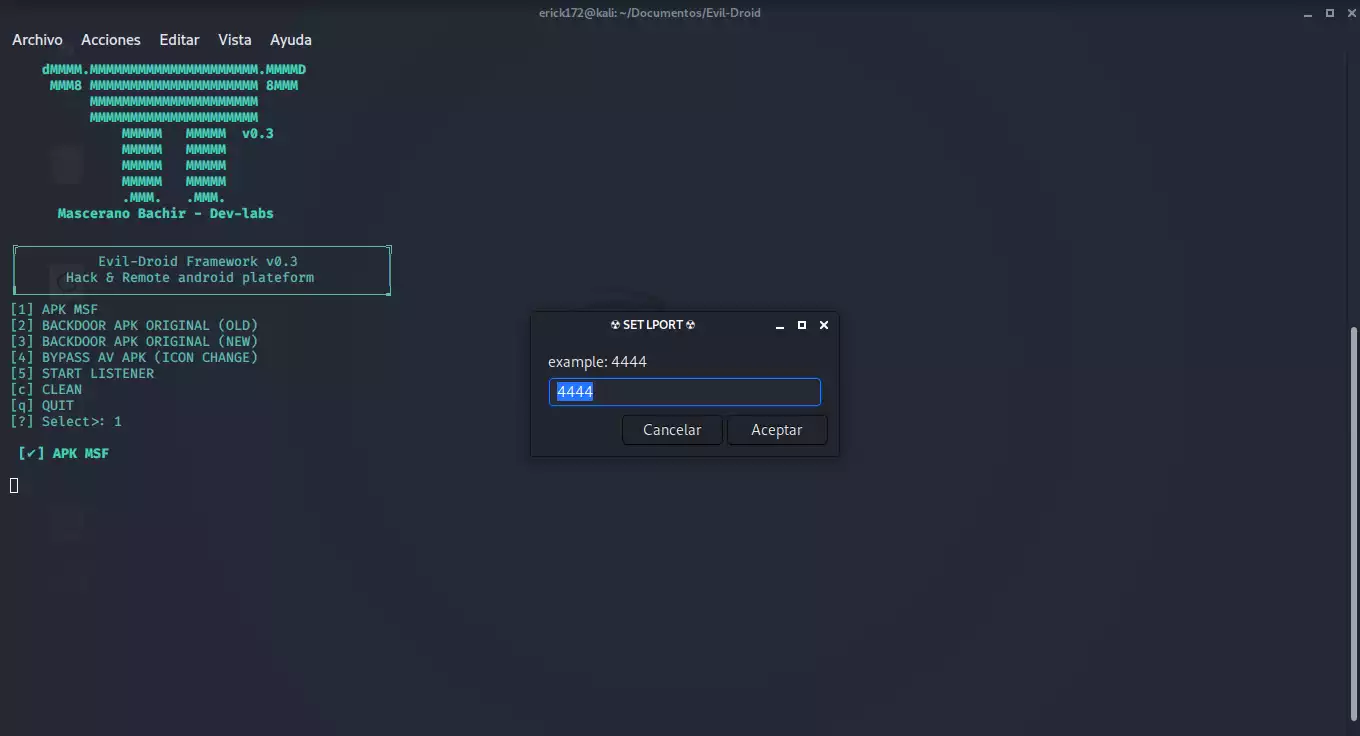The width and height of the screenshot is (1360, 736).
Task: Click "Hack & Remote android plateform" text
Action: tap(190, 277)
